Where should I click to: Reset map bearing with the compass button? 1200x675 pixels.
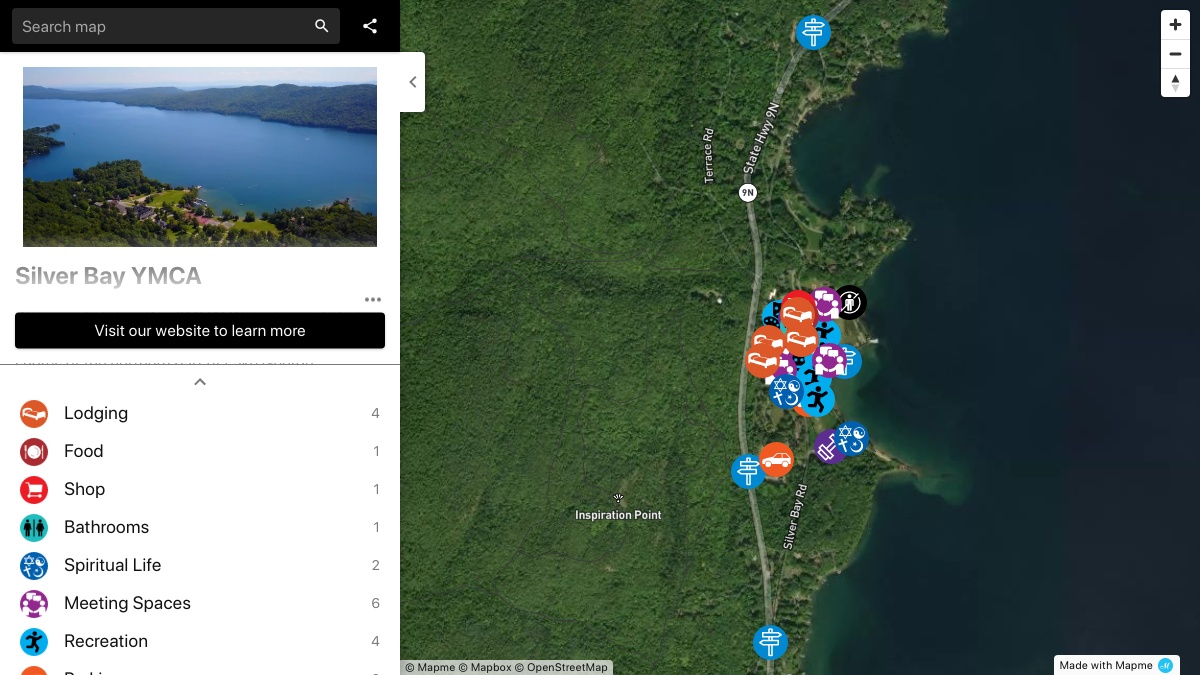[x=1175, y=82]
